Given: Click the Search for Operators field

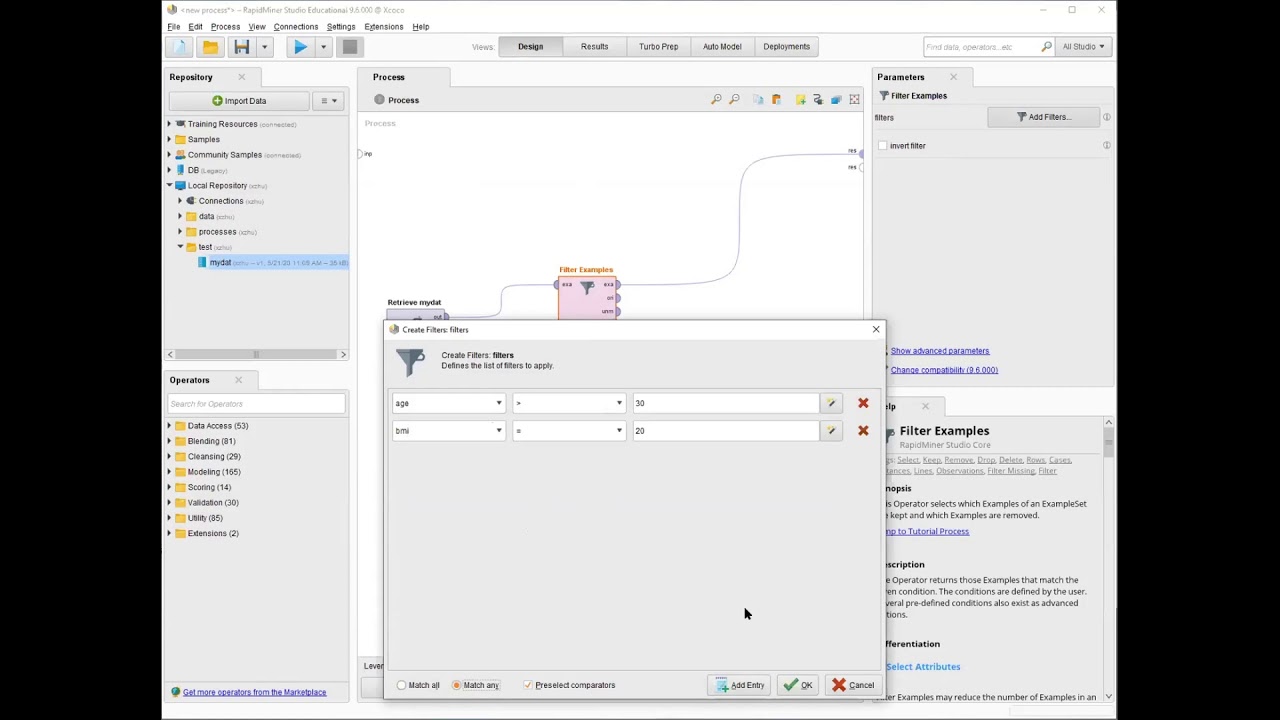Looking at the screenshot, I should click(x=256, y=404).
